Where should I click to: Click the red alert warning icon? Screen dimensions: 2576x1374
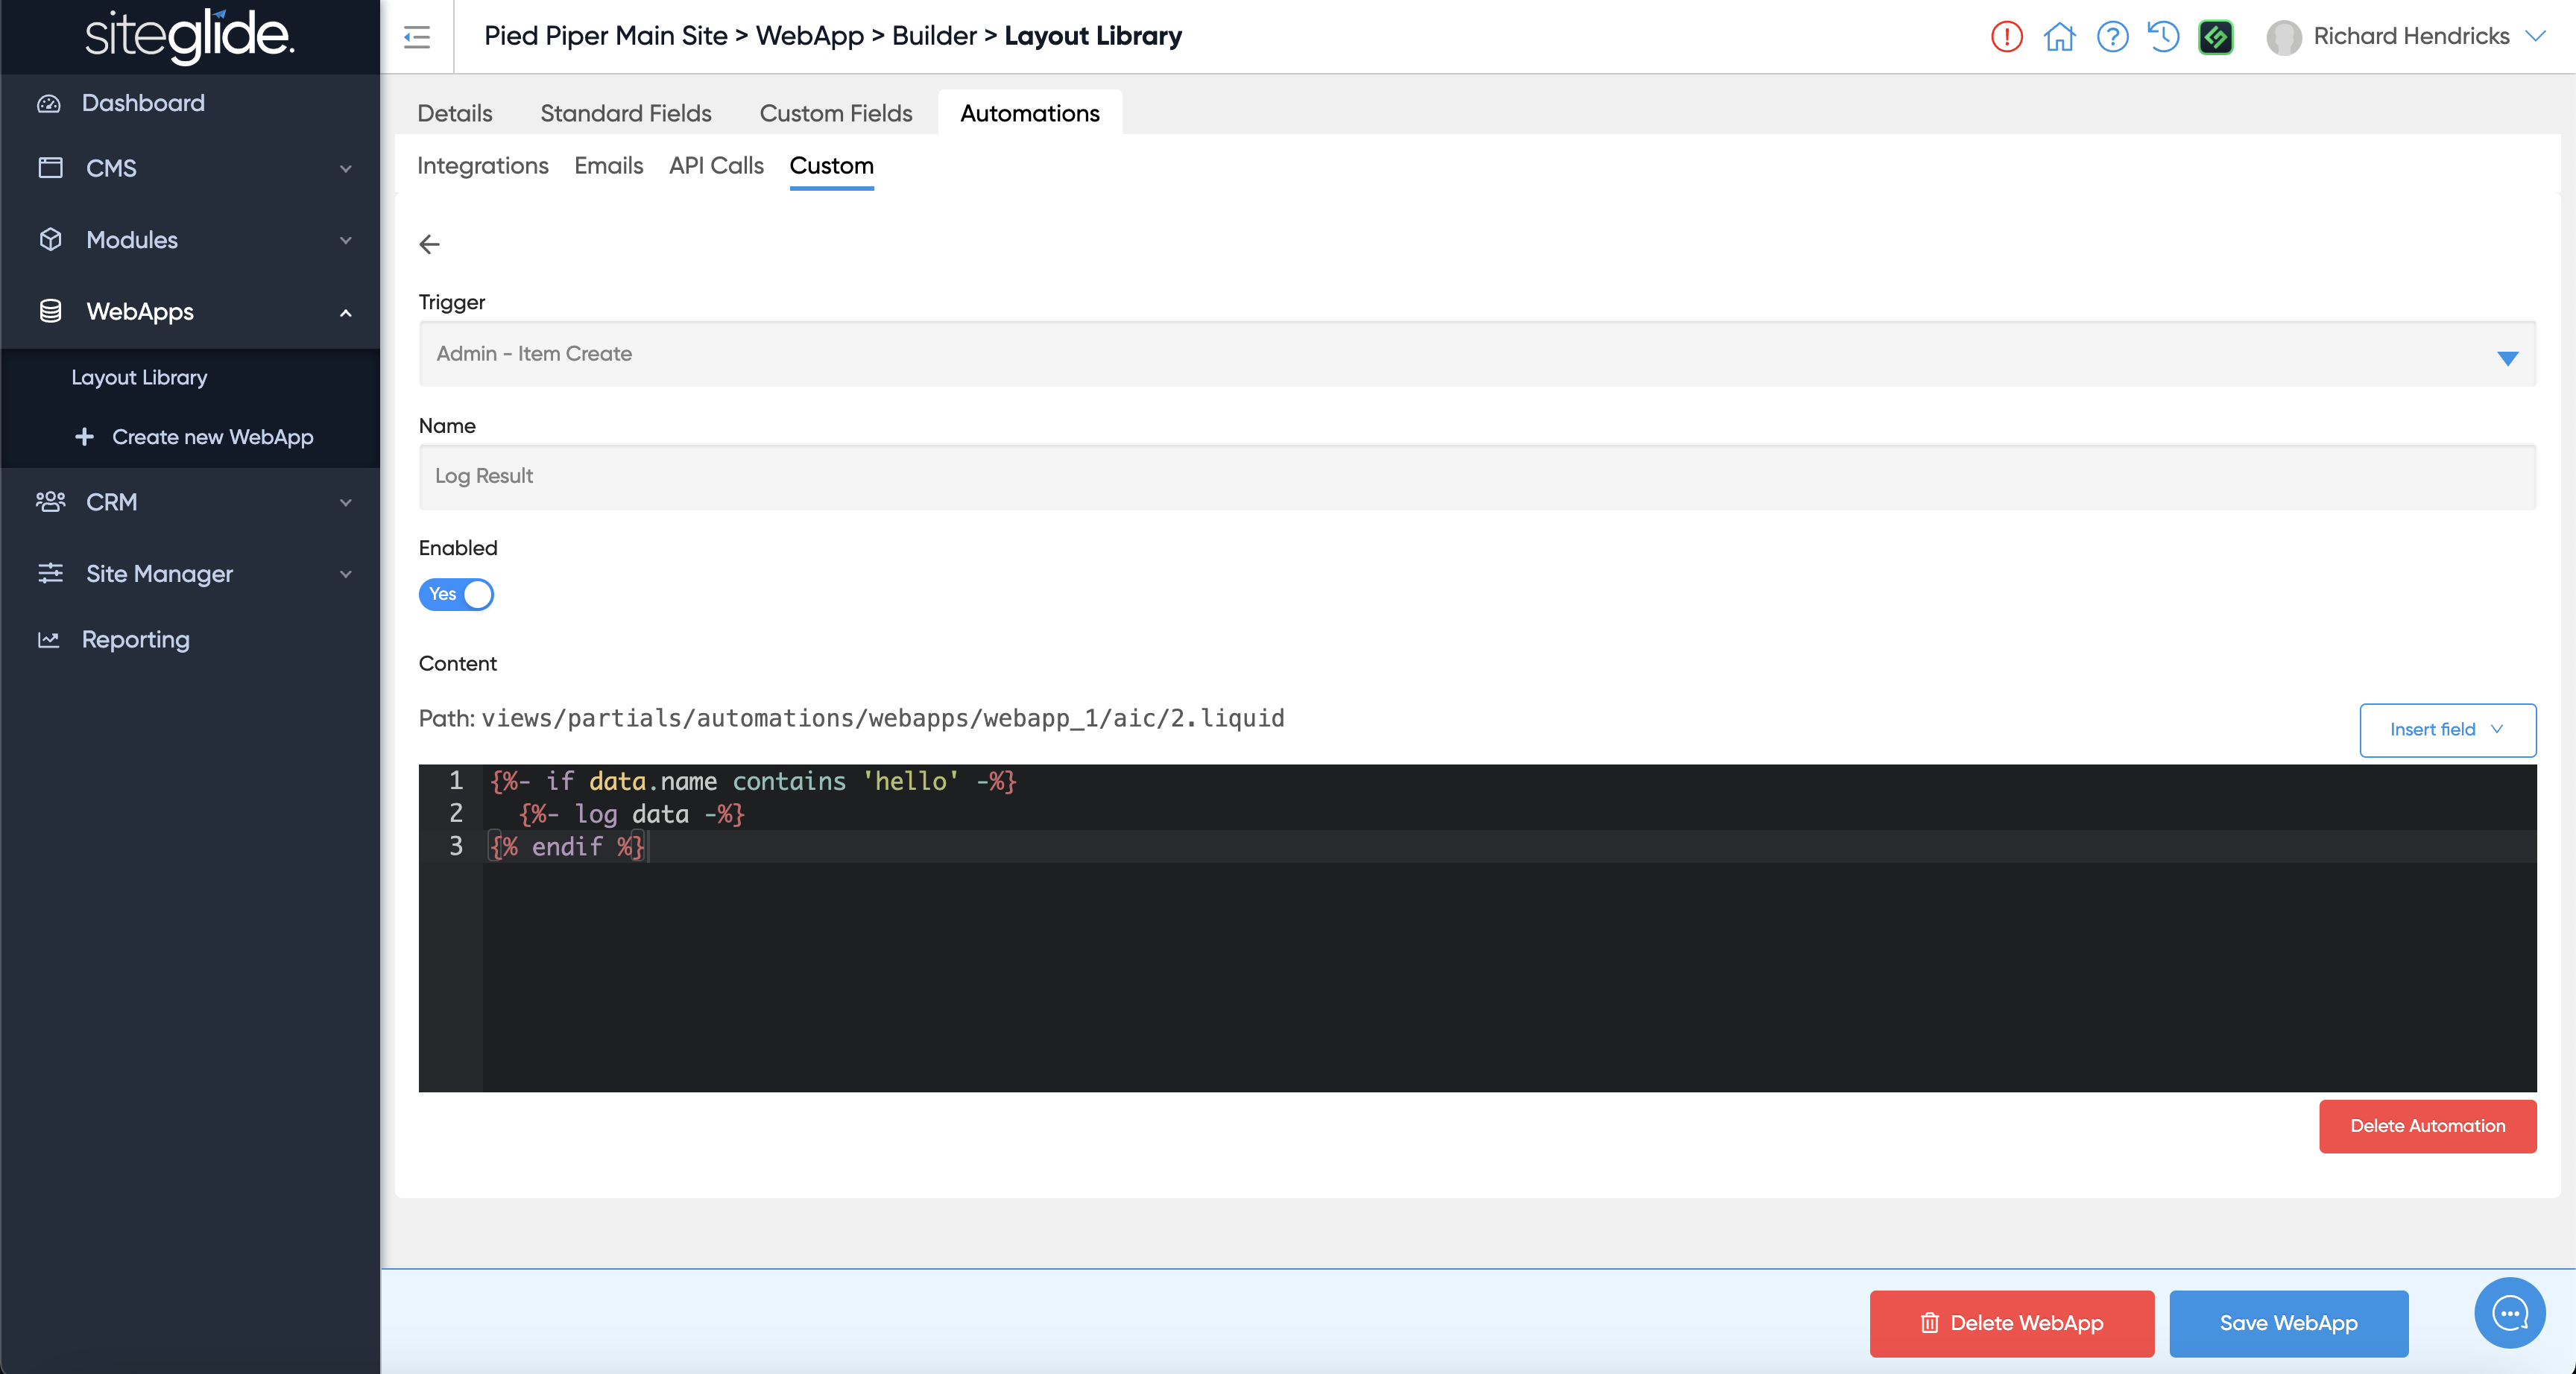(x=2006, y=37)
